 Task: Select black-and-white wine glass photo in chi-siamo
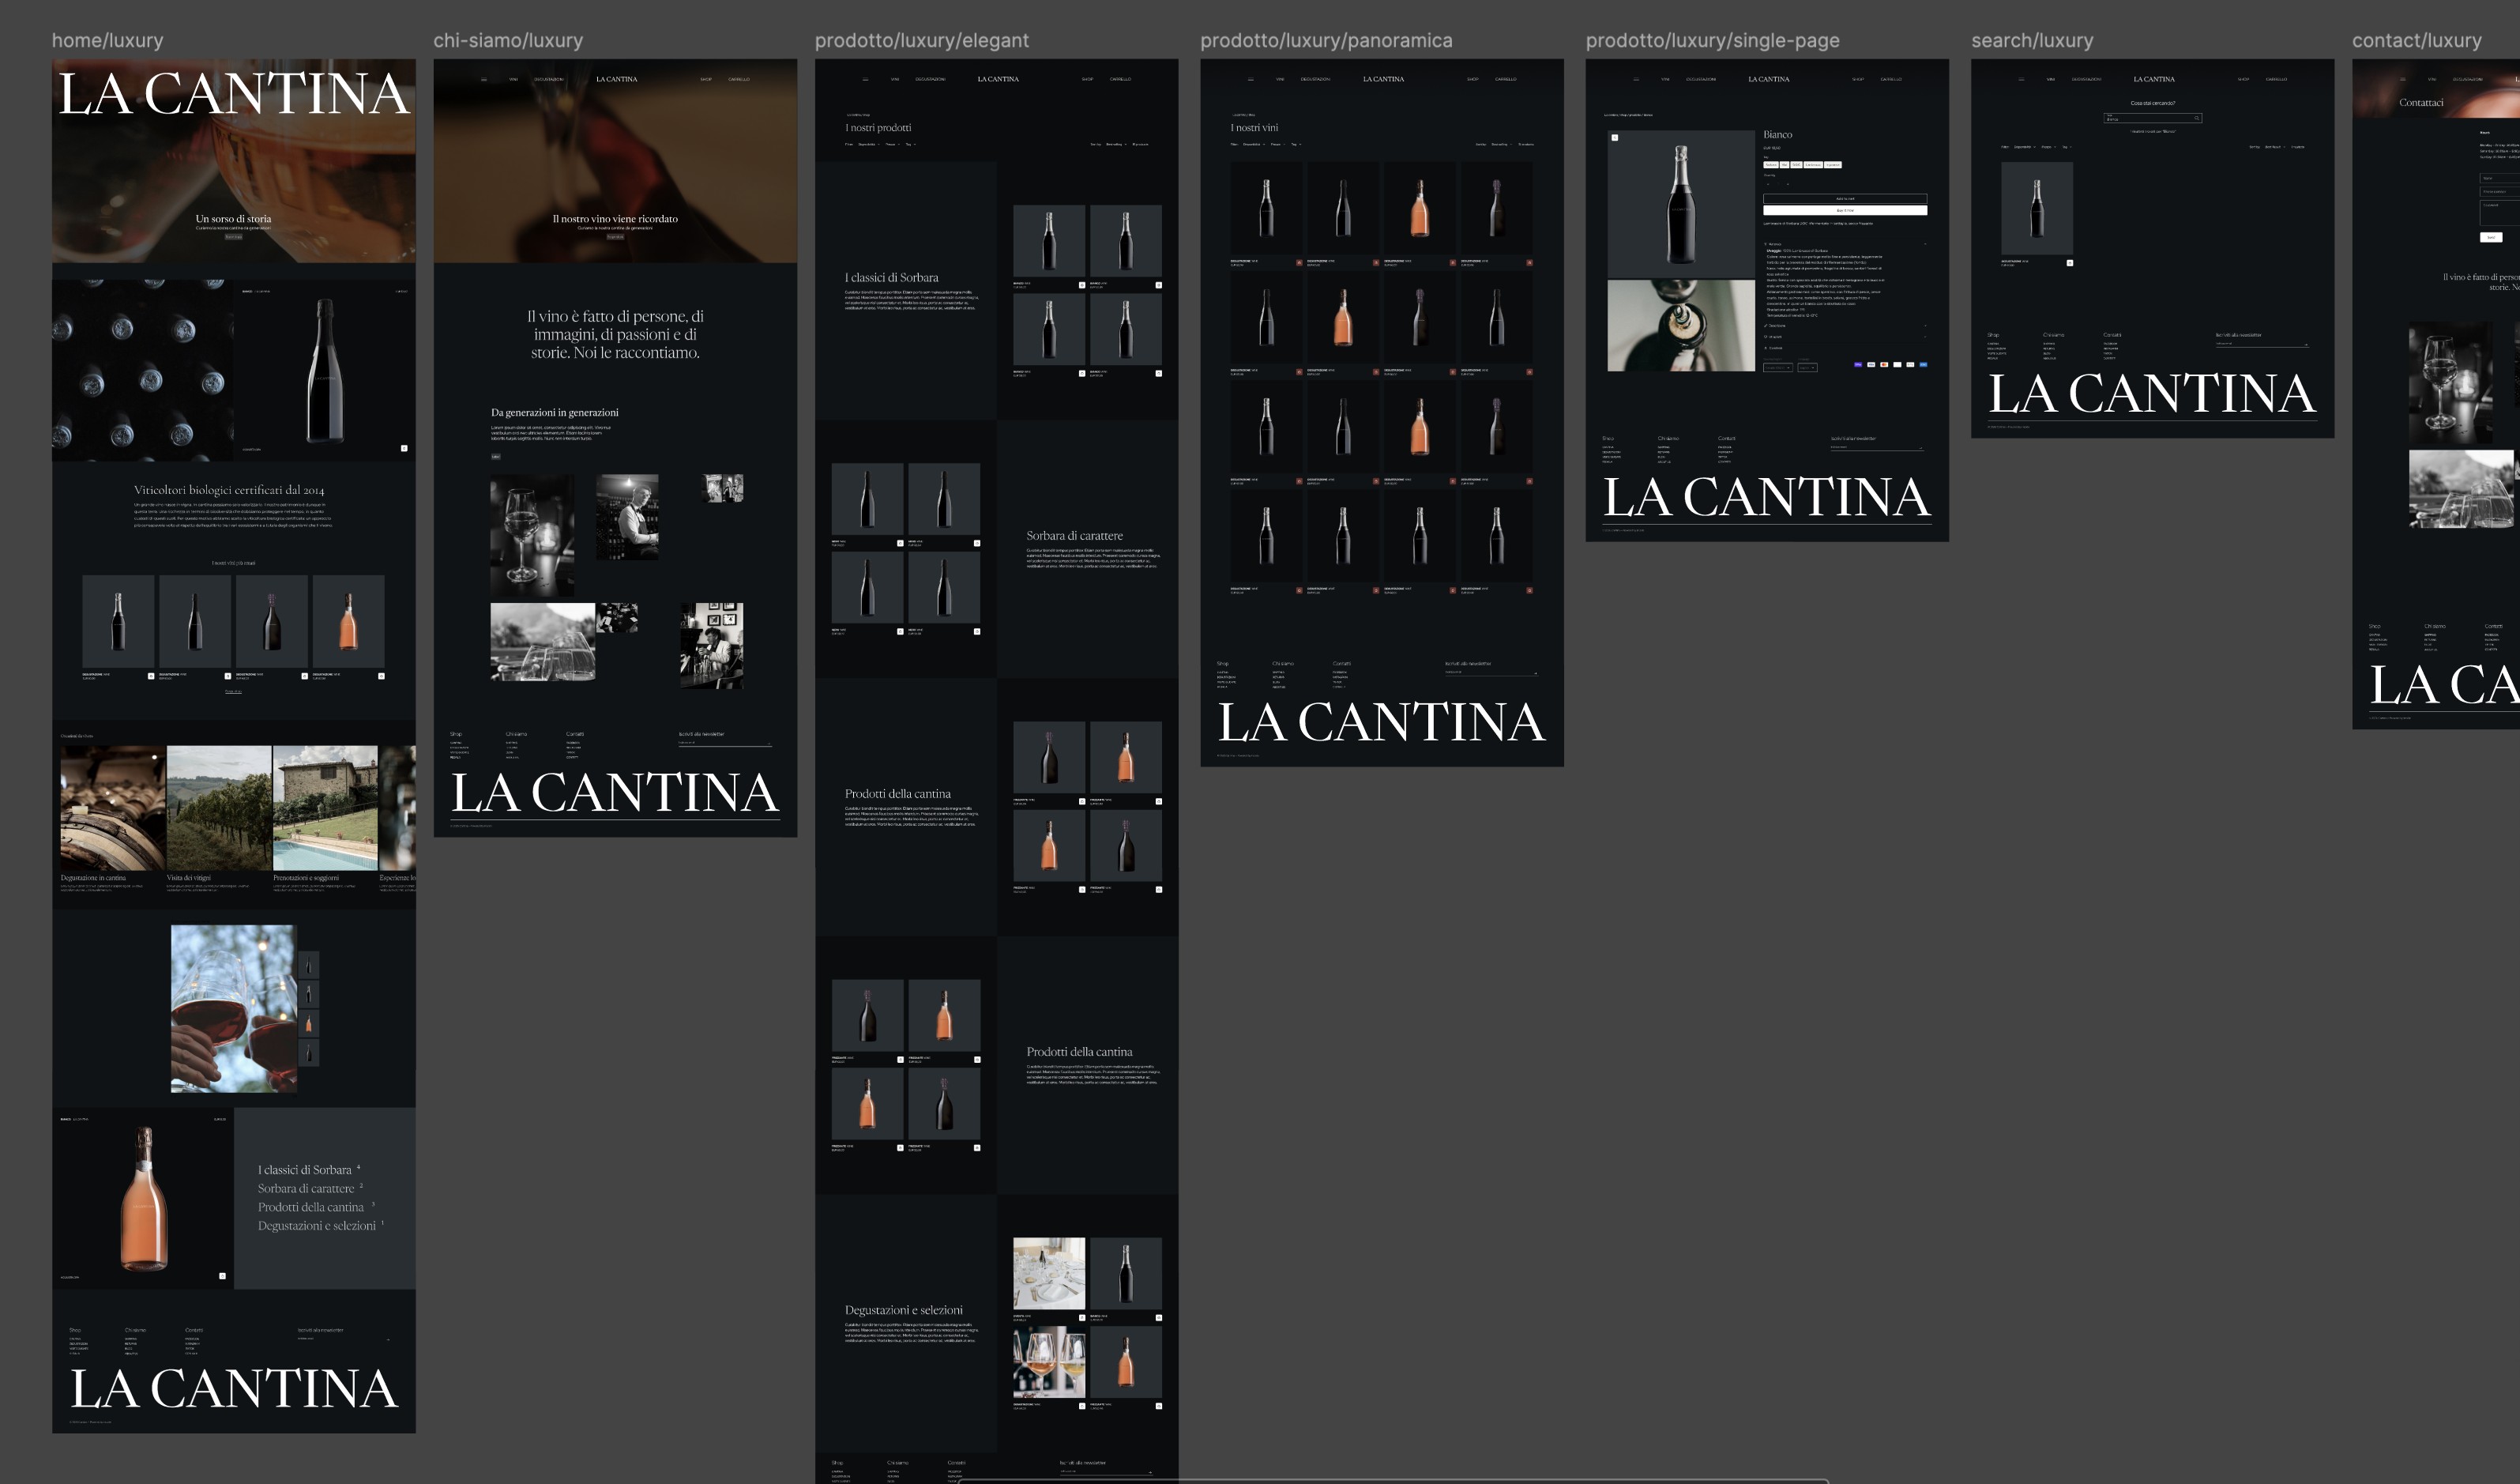pos(532,536)
